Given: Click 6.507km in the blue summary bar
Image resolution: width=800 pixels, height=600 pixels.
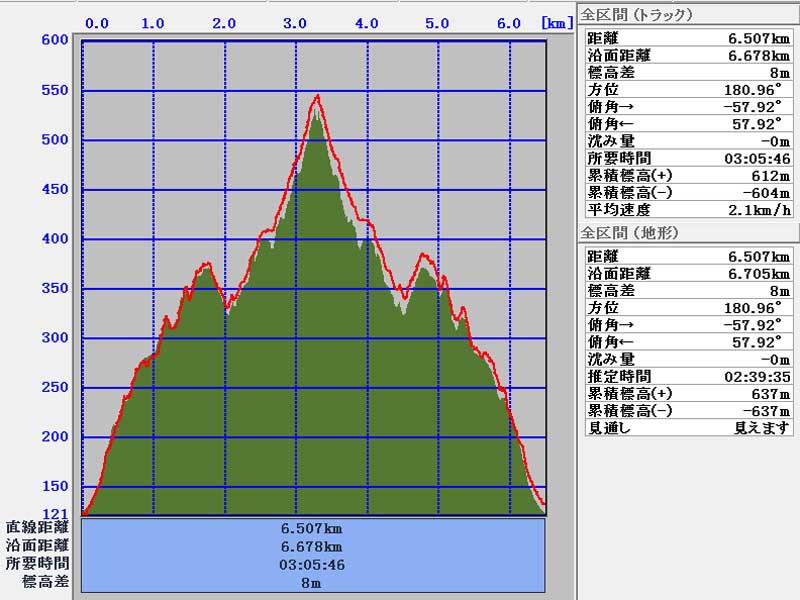Looking at the screenshot, I should point(313,528).
